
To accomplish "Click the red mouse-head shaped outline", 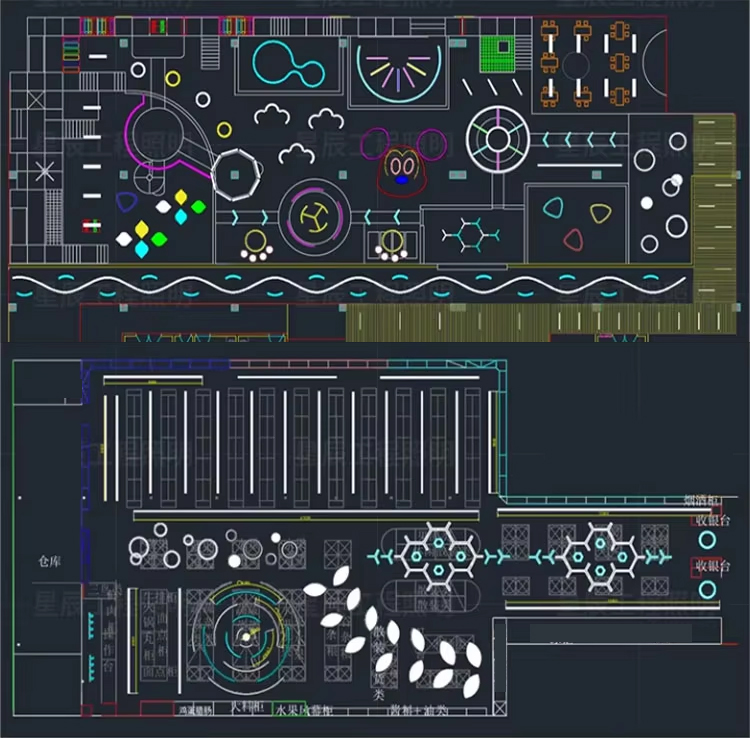I will coord(399,165).
